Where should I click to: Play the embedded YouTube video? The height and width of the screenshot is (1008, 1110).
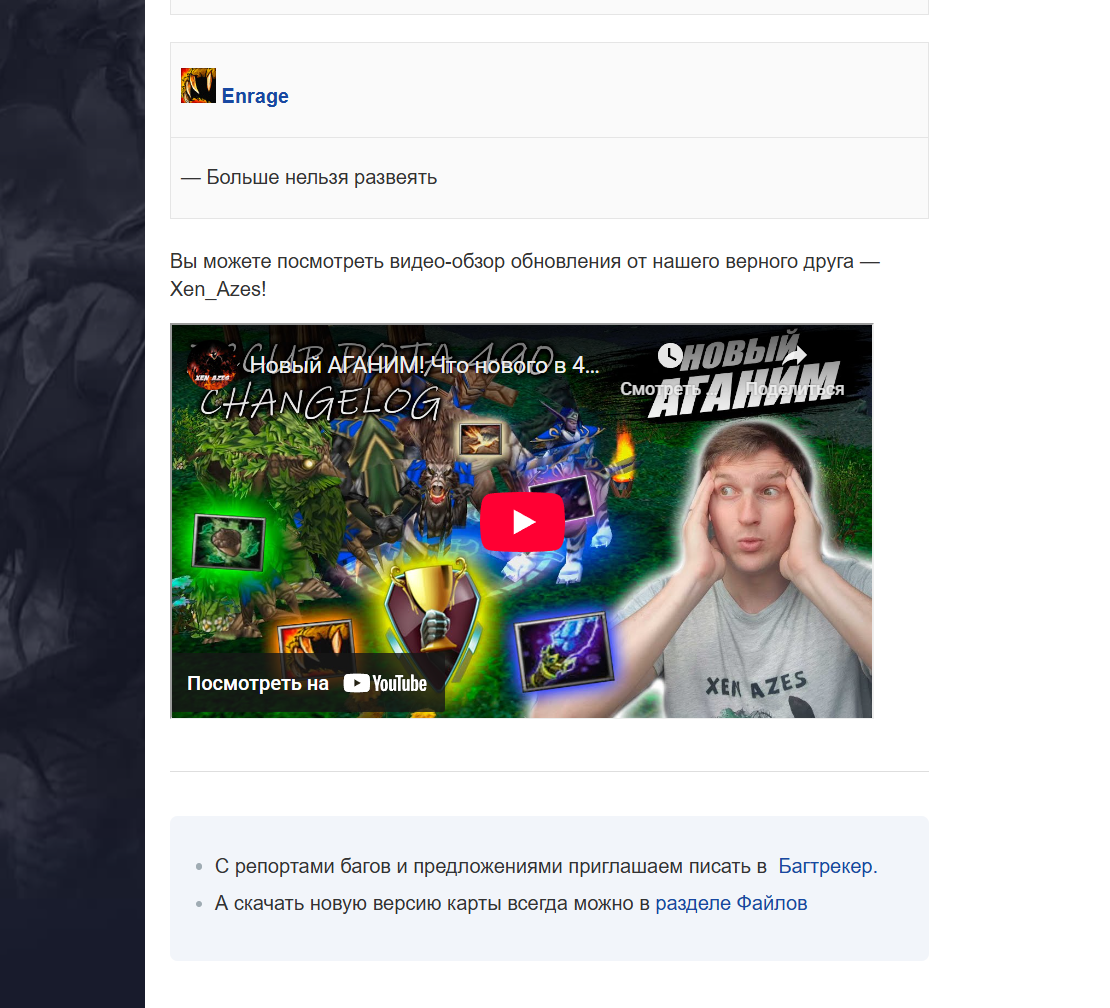tap(522, 522)
